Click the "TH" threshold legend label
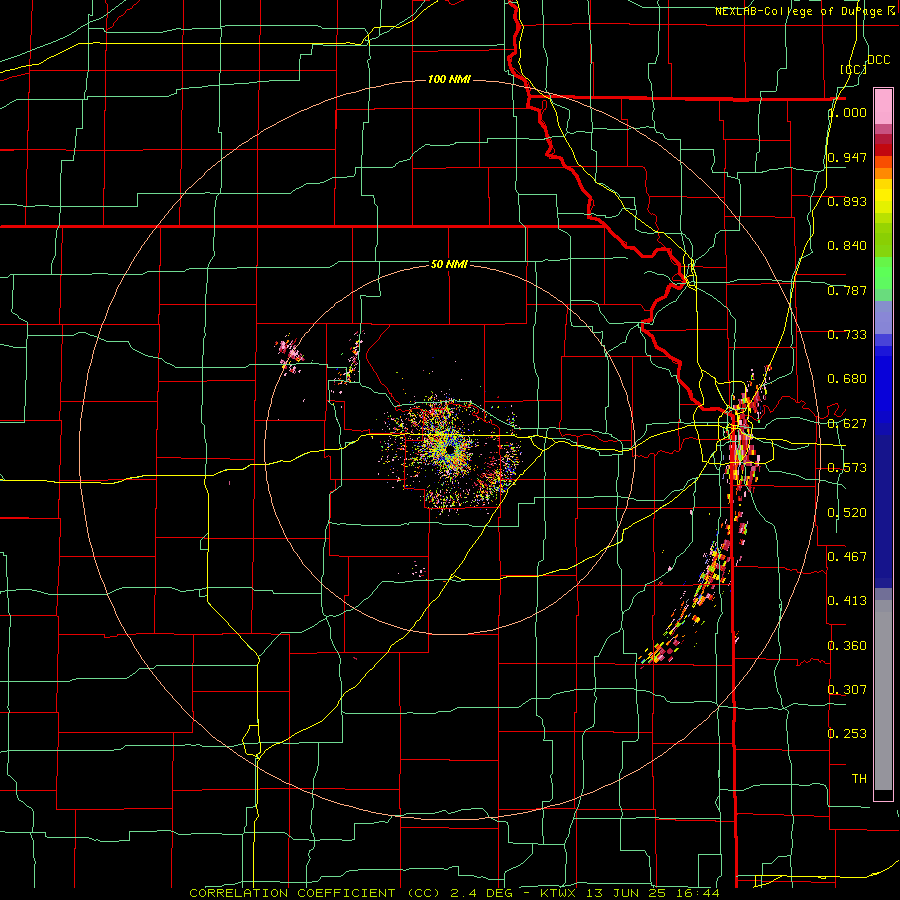The height and width of the screenshot is (900, 900). pos(859,779)
